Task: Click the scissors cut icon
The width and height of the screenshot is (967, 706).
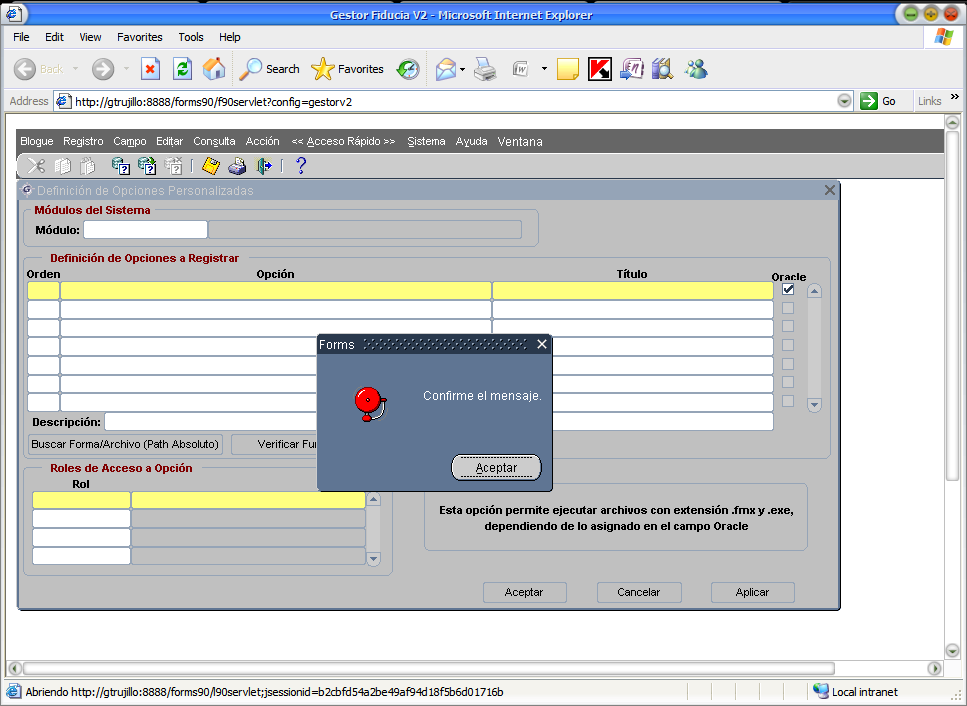Action: click(x=36, y=166)
